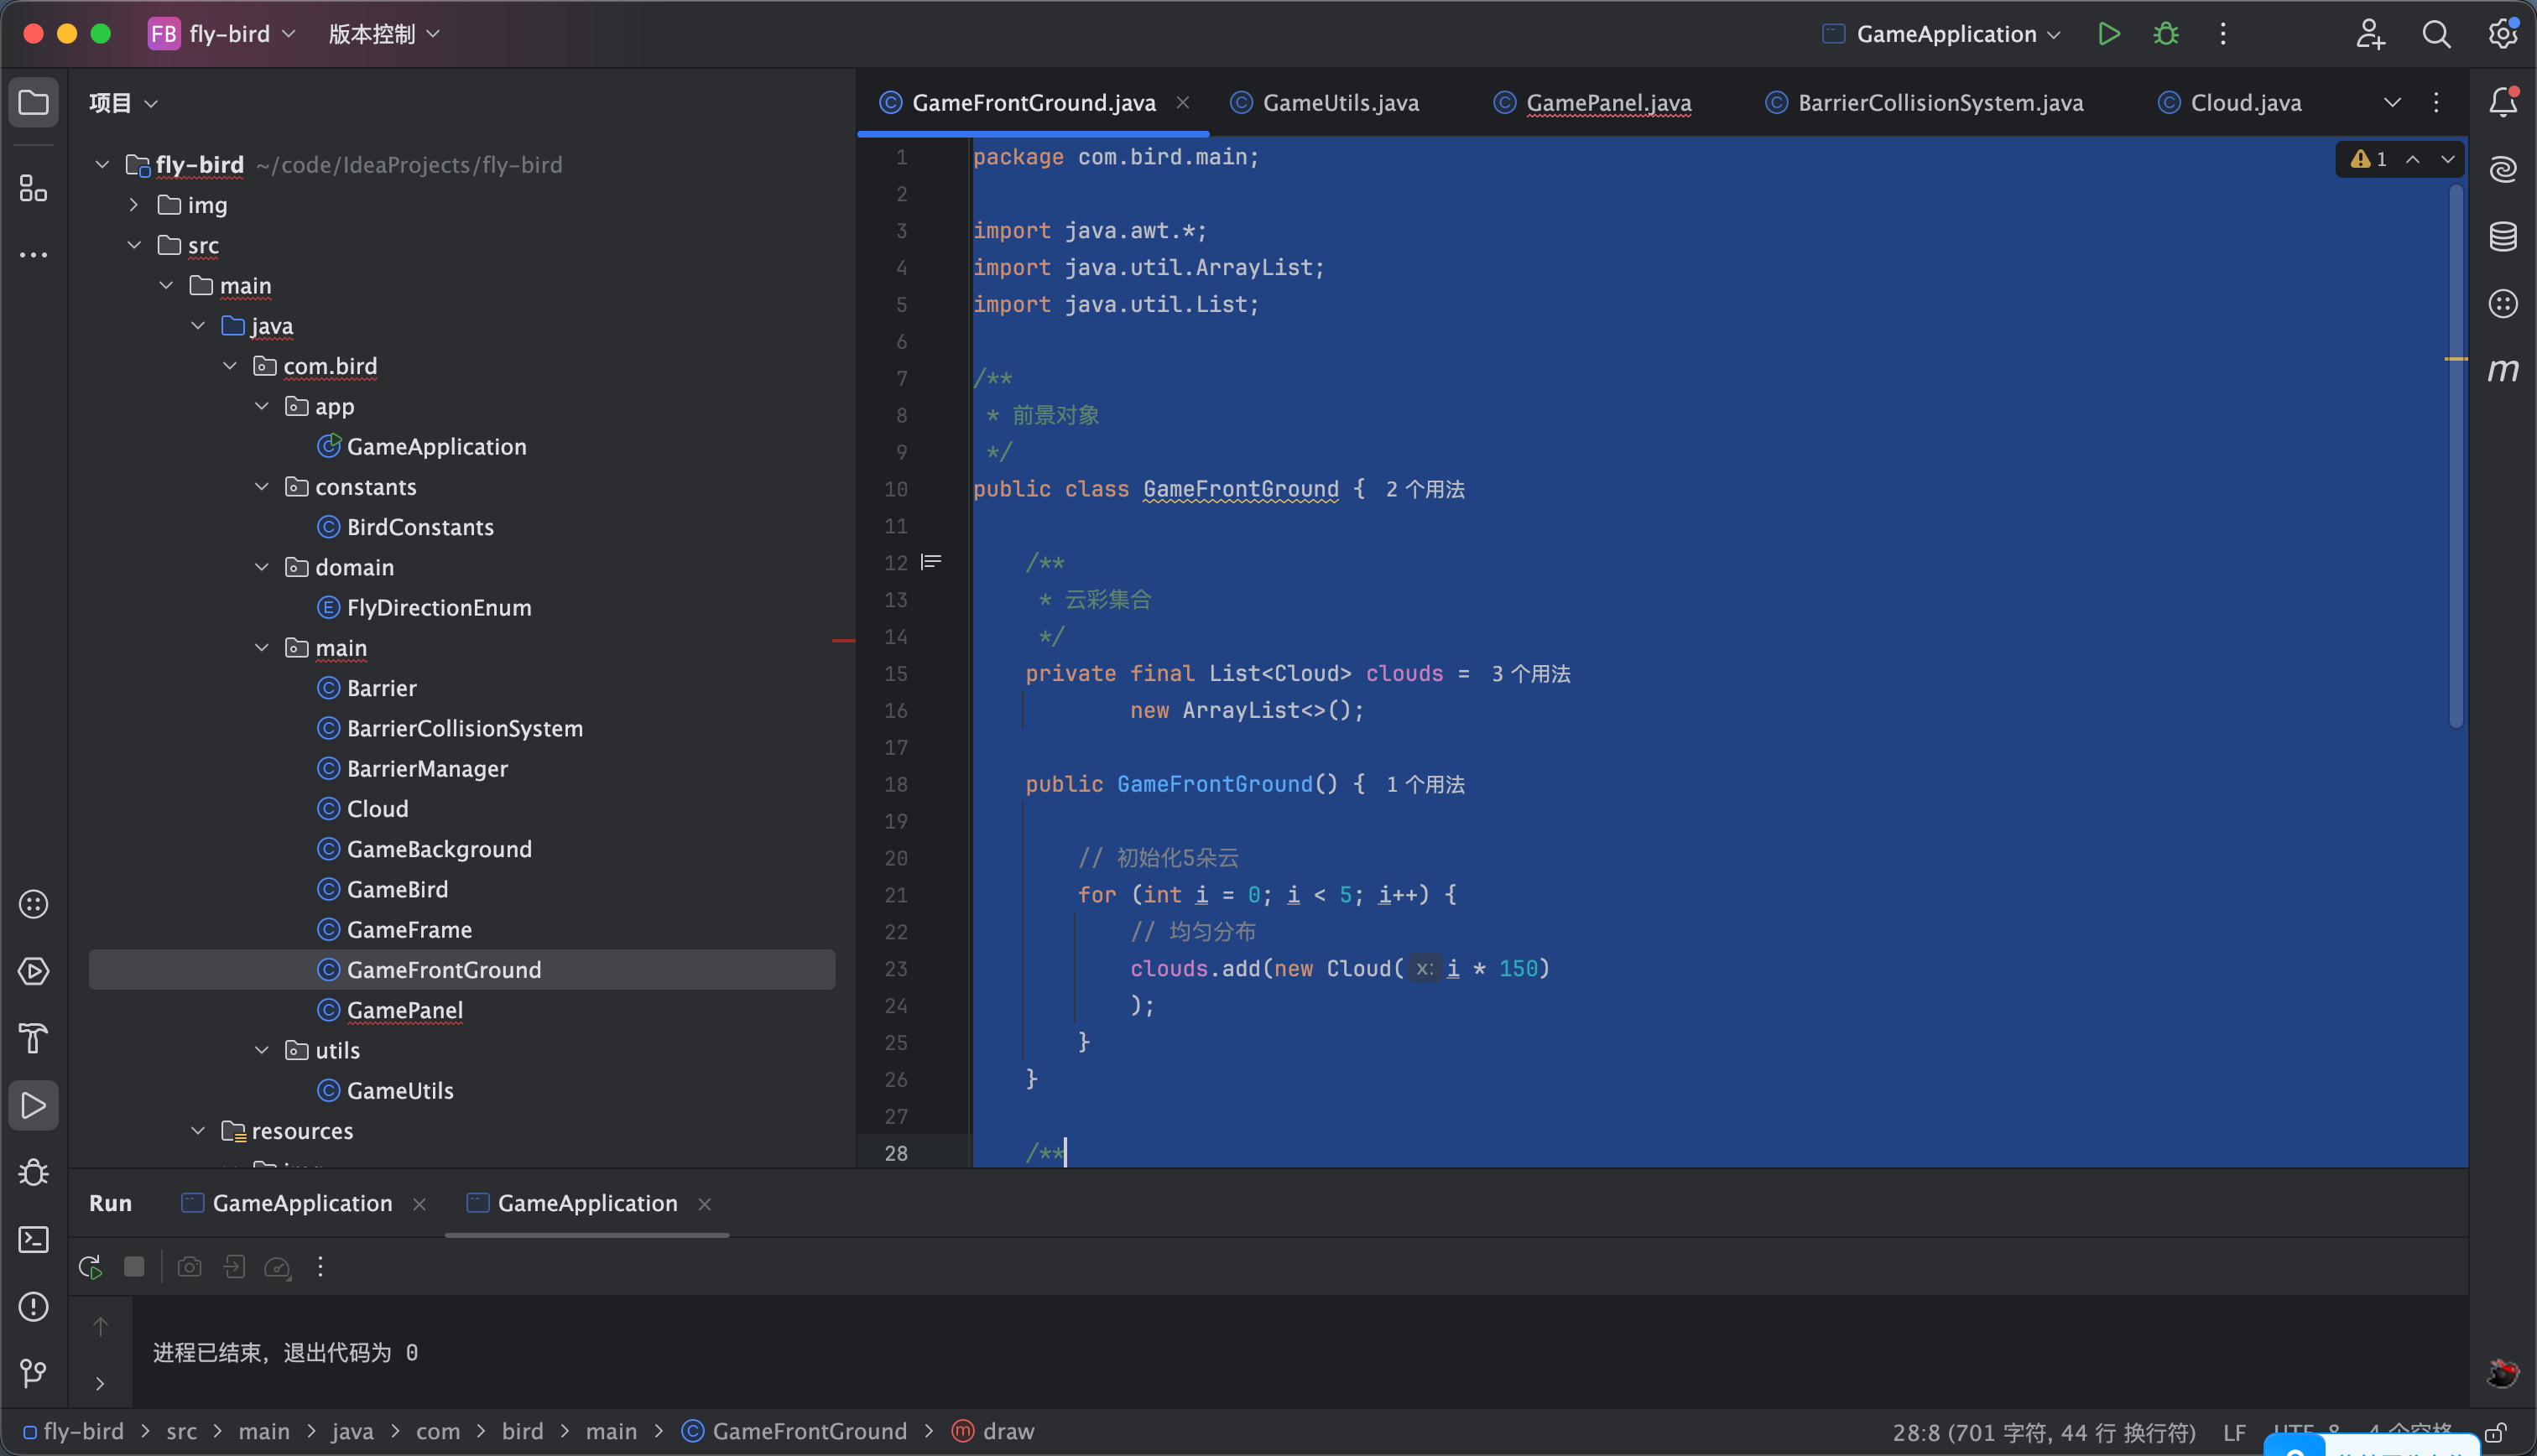Click the GameFrontGround breadcrumb in status bar
Screen dimensions: 2537x1456
[x=794, y=1432]
